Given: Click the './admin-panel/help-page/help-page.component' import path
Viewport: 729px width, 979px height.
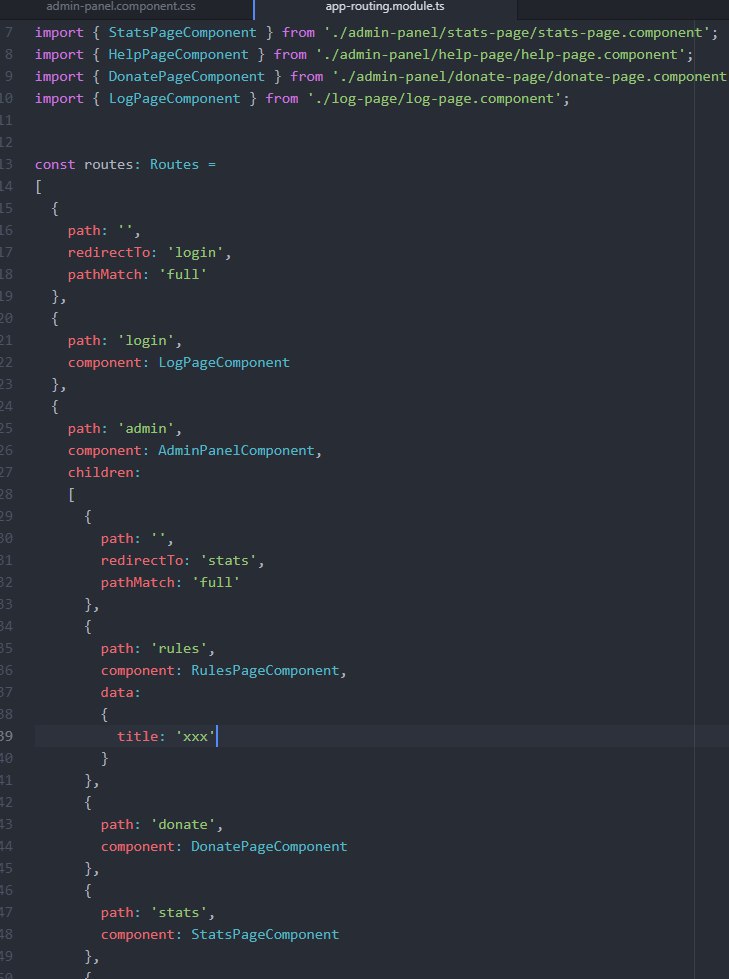Looking at the screenshot, I should point(500,54).
